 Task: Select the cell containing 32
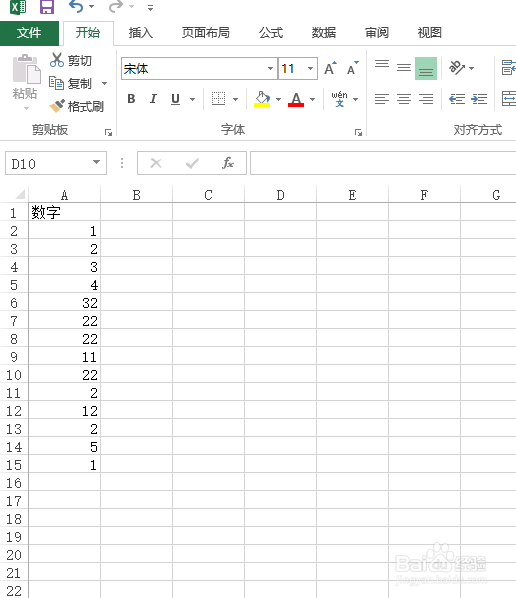point(64,303)
